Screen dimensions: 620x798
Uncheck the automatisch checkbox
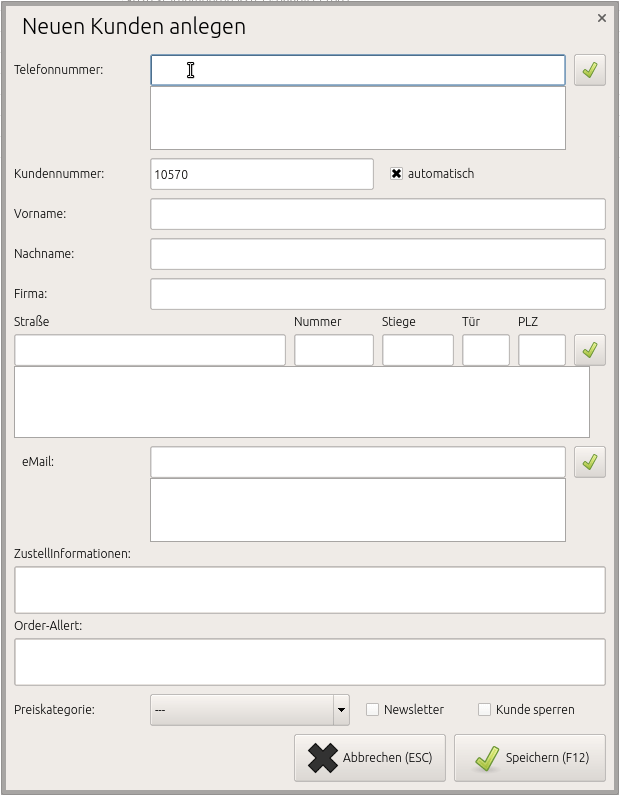396,174
